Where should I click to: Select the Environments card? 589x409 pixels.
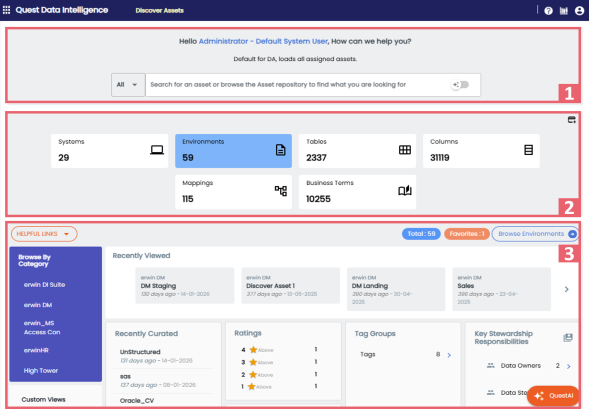click(233, 151)
